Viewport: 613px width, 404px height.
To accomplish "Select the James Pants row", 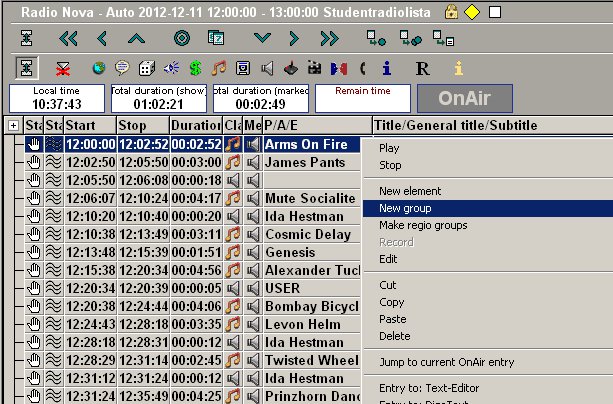I will (192, 162).
